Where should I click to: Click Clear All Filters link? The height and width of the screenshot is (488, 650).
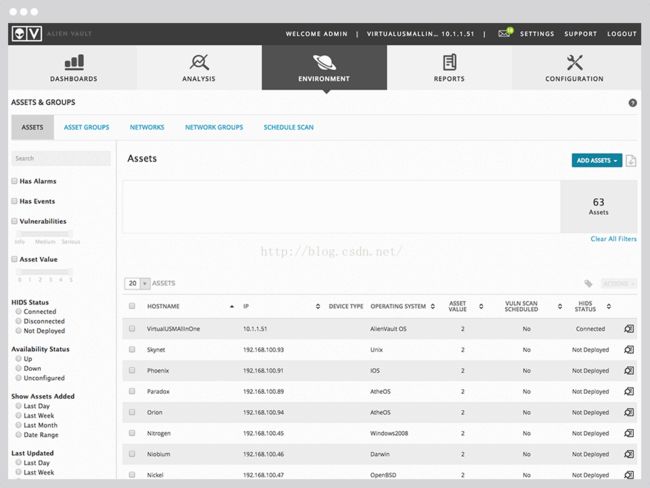[x=614, y=239]
